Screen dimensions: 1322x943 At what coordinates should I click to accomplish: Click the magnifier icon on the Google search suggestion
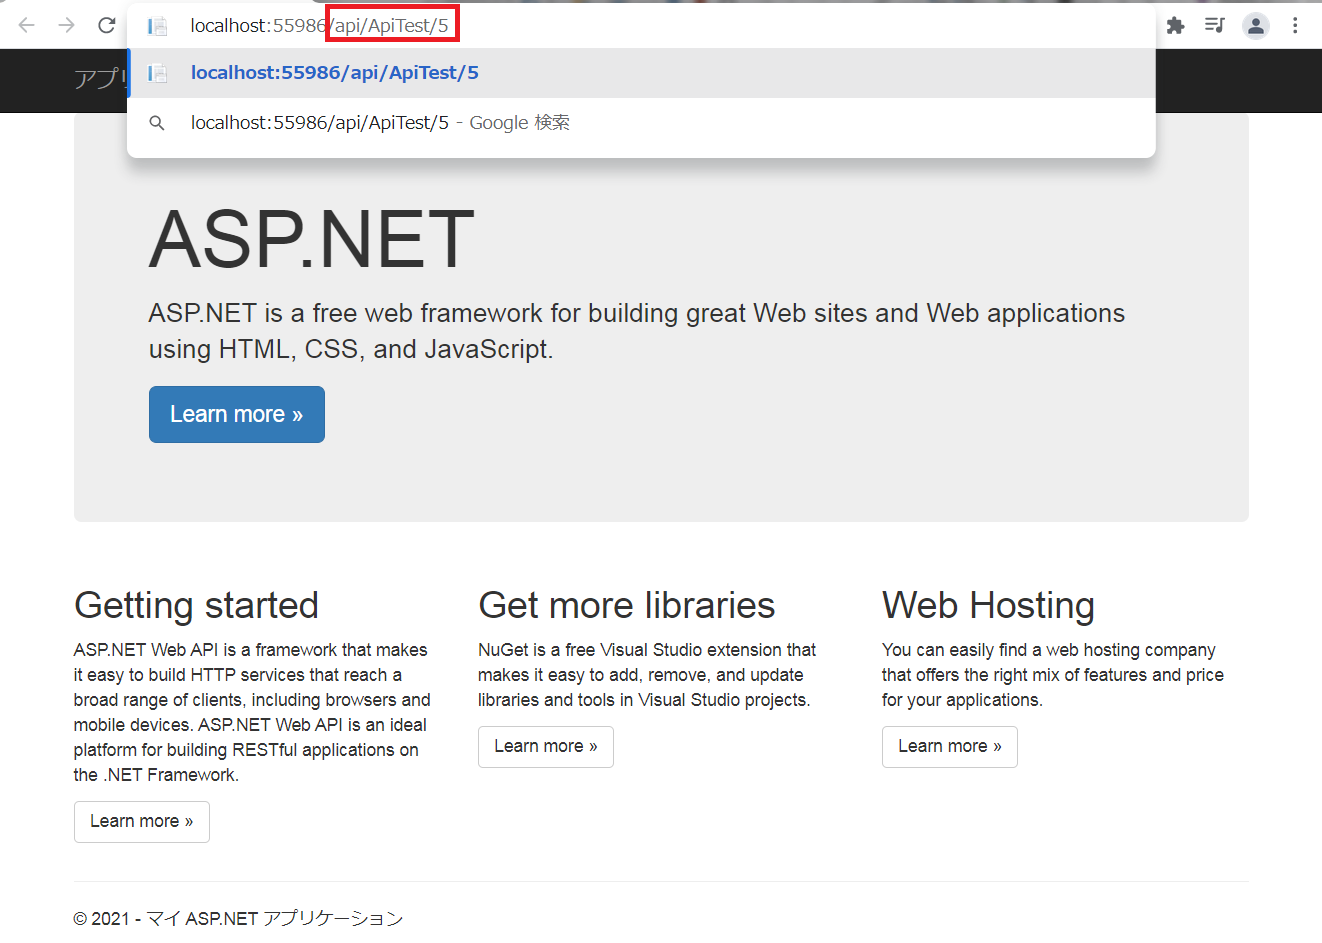[x=157, y=122]
